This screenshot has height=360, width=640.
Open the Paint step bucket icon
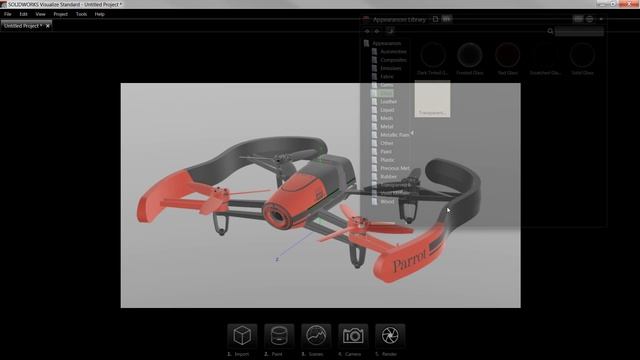[279, 336]
